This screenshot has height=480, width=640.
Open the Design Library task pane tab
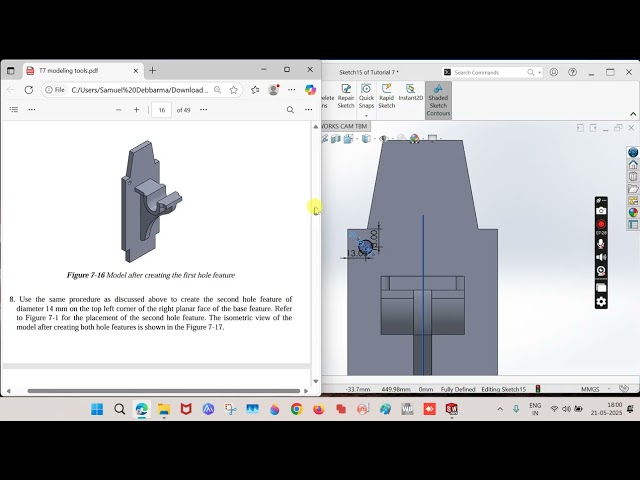633,177
